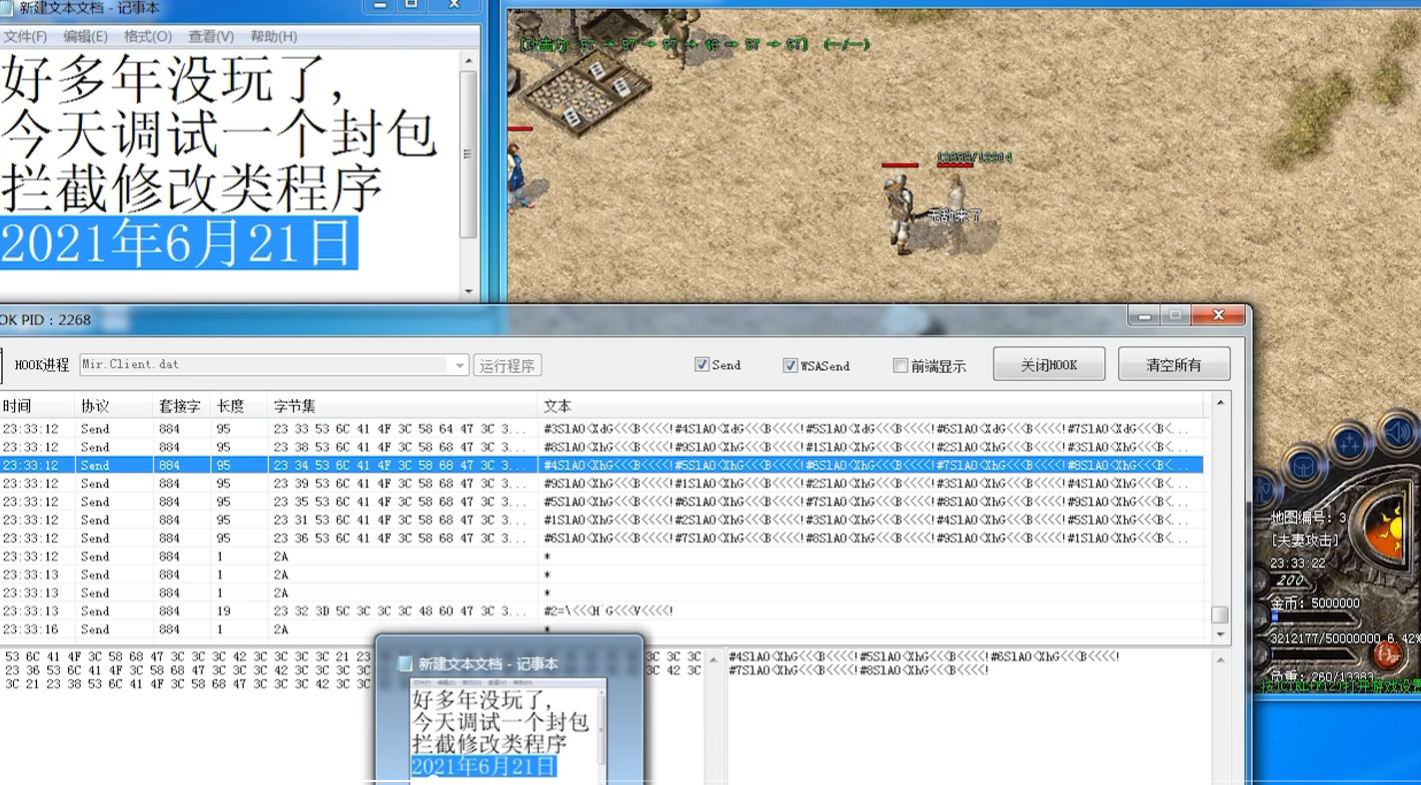Open the bag inventory orb in game HUD
The height and width of the screenshot is (785, 1421).
1304,466
